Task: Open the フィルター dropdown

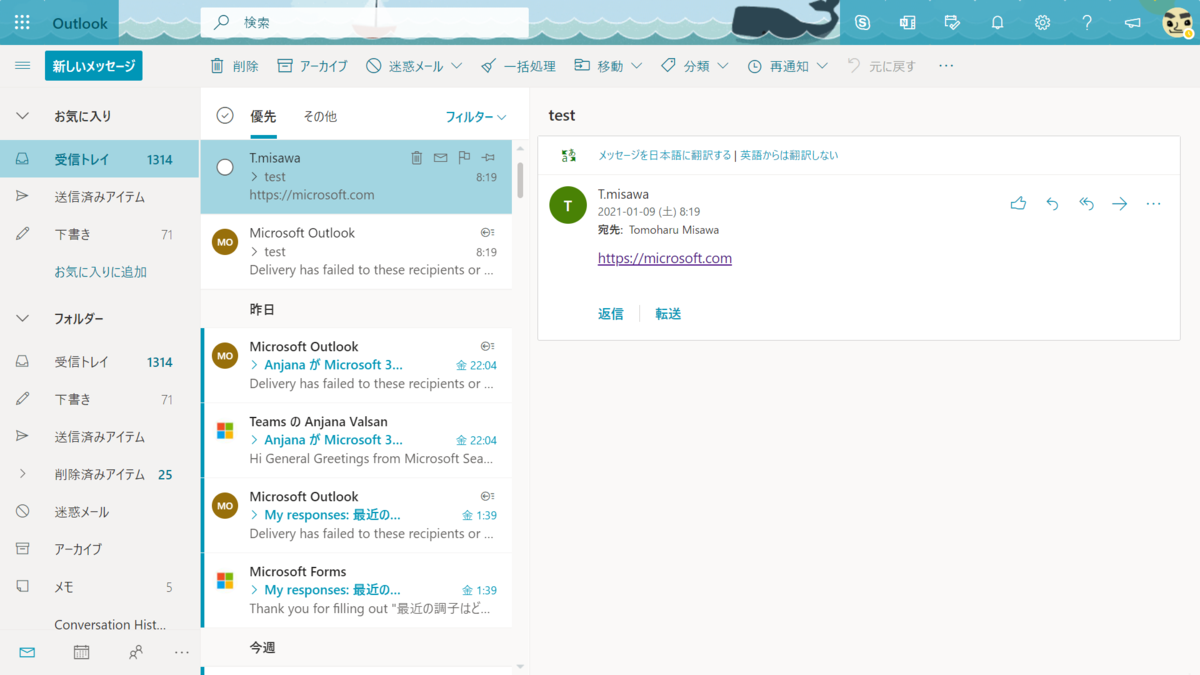Action: point(476,117)
